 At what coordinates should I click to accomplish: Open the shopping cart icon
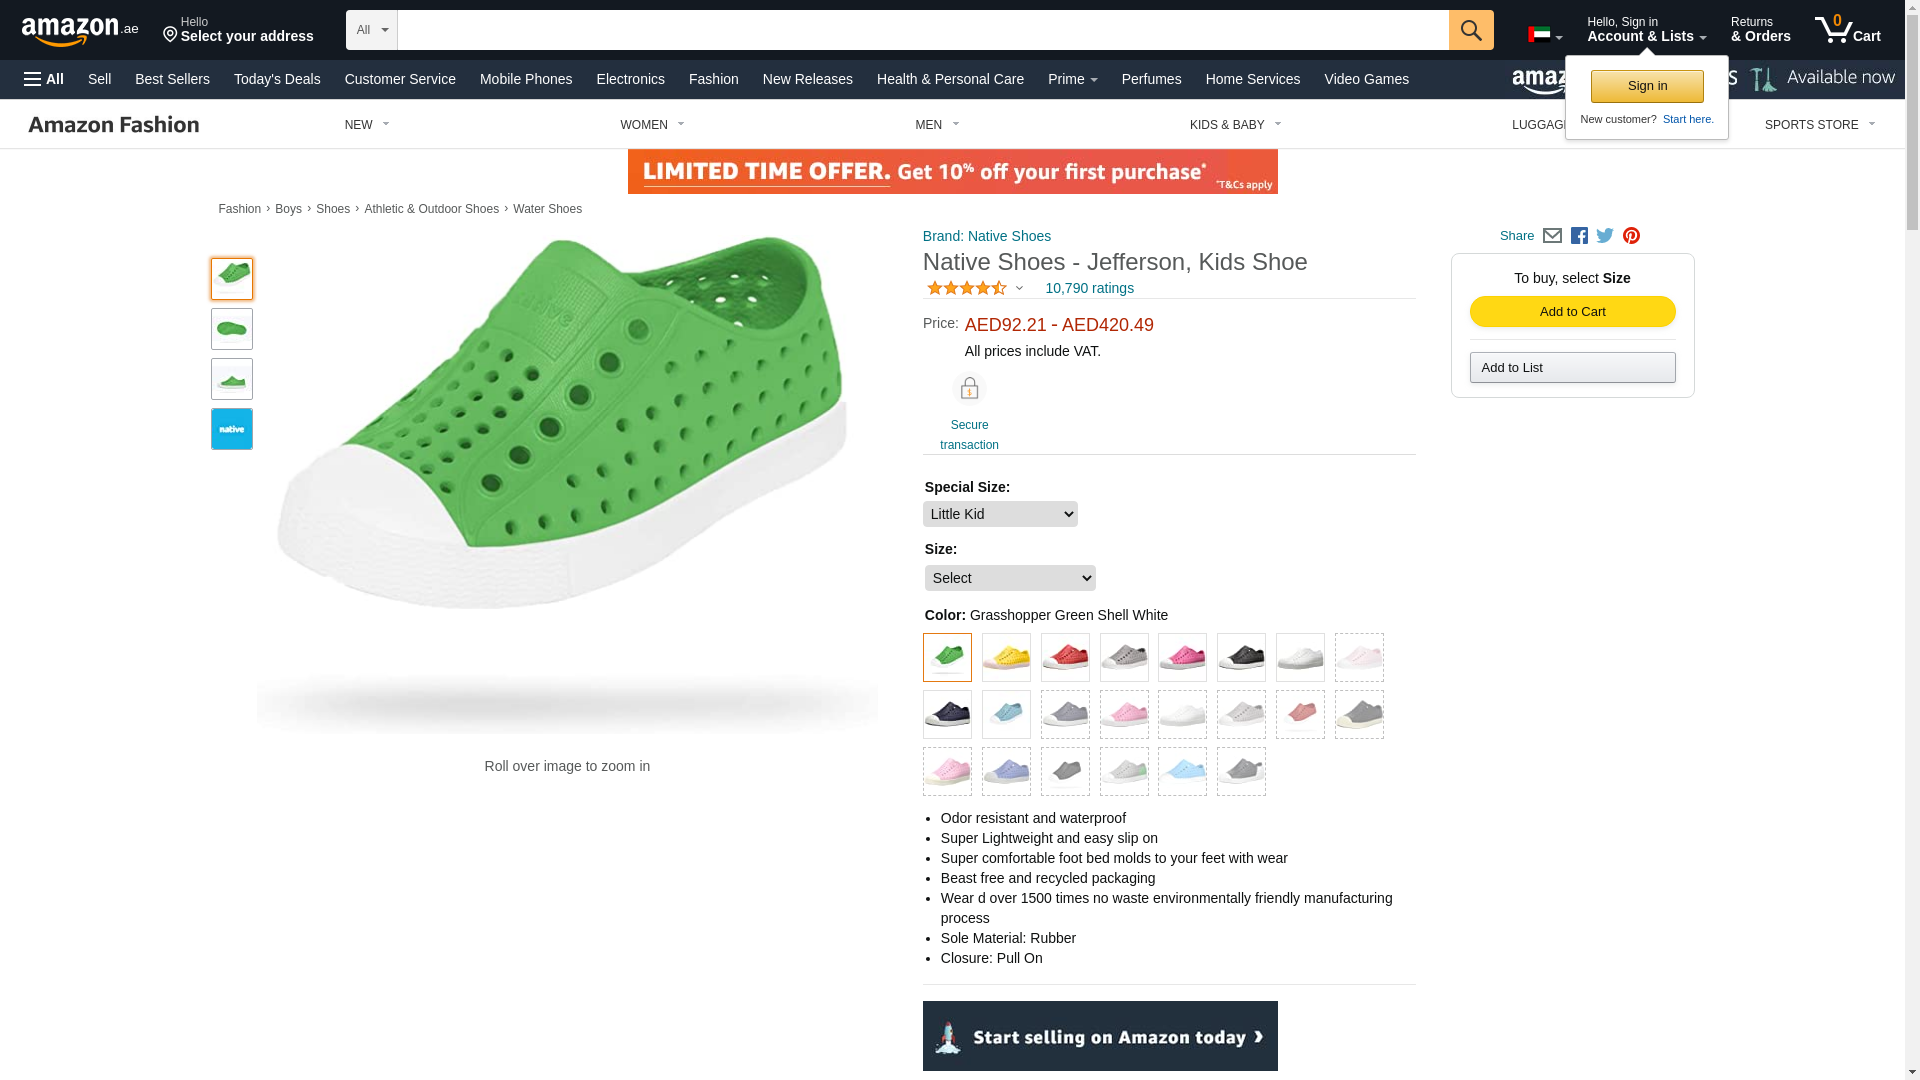pos(1847,30)
